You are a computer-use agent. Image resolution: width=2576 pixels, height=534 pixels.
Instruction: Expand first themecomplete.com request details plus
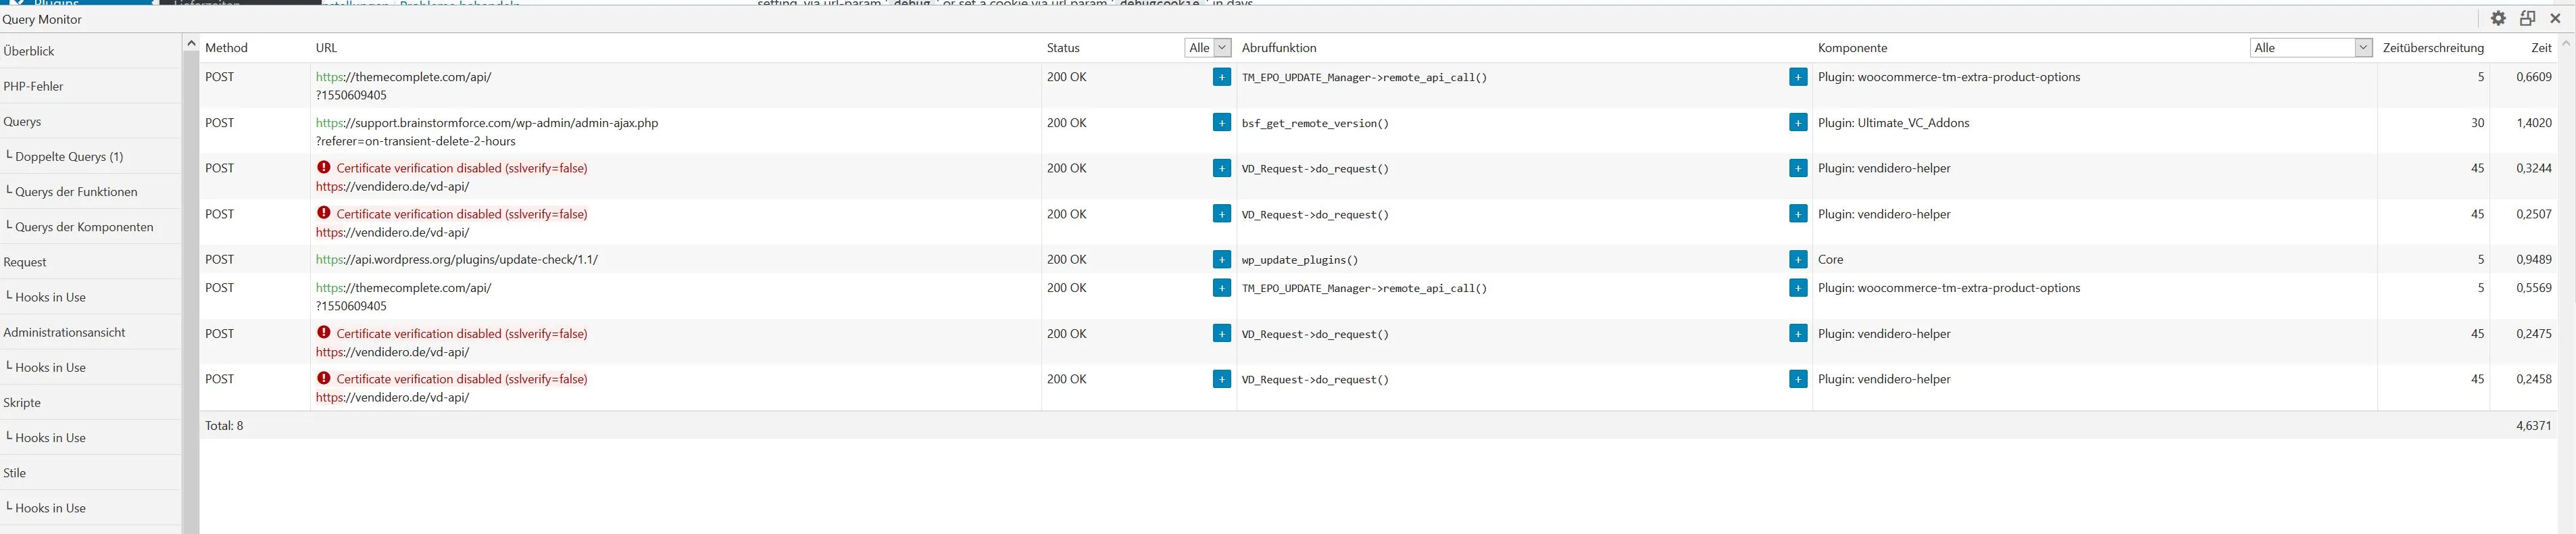click(1221, 77)
